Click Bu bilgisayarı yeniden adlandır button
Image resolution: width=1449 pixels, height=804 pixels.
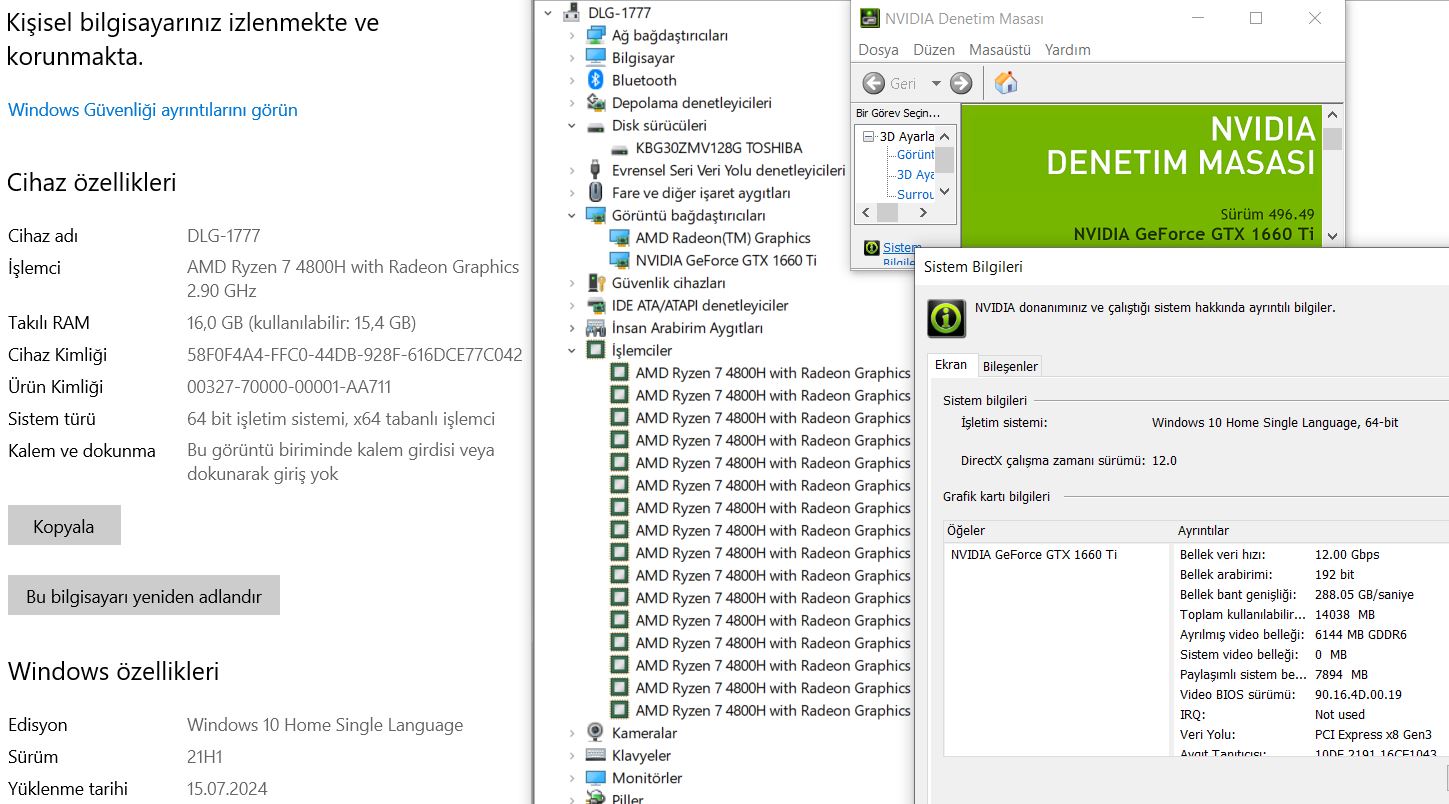(x=144, y=596)
